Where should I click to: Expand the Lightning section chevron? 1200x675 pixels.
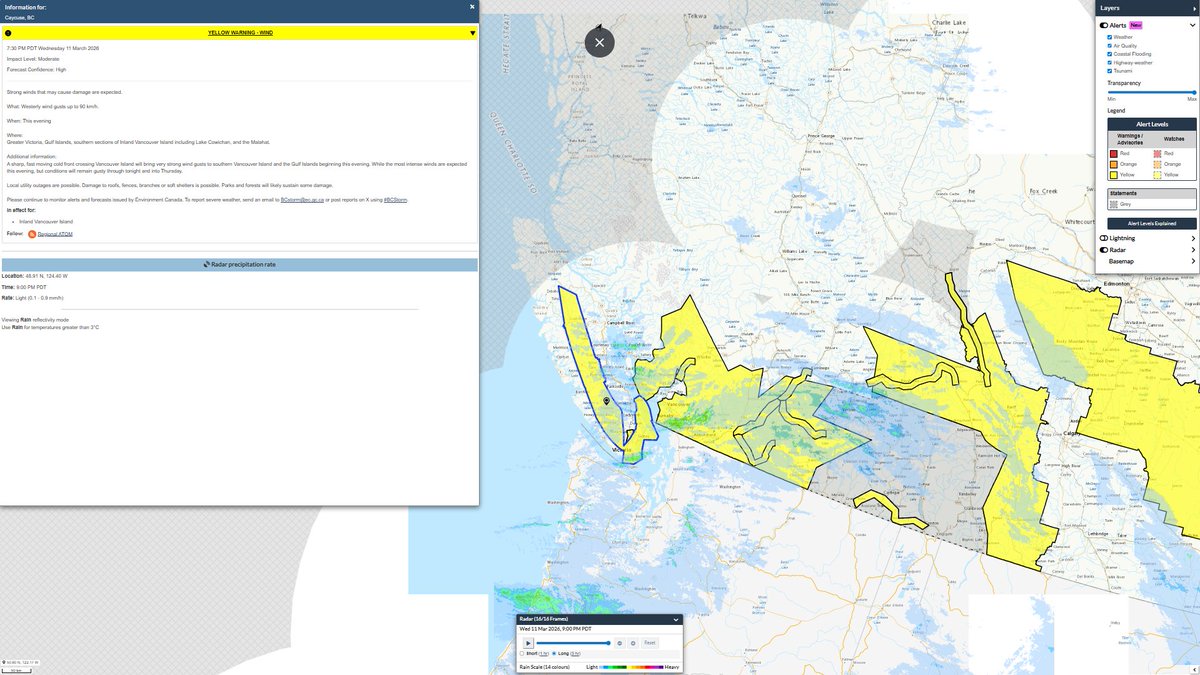(1193, 238)
